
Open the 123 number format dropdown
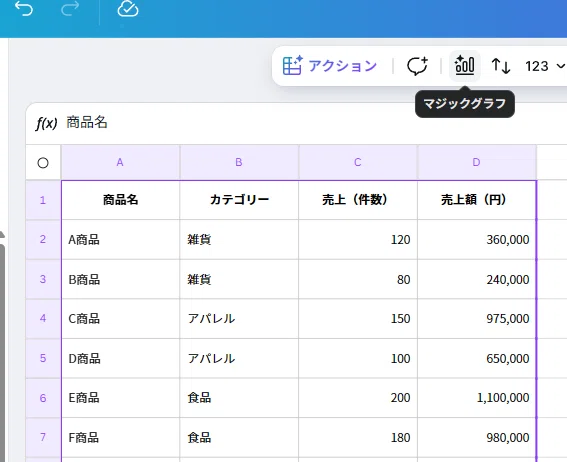point(545,66)
